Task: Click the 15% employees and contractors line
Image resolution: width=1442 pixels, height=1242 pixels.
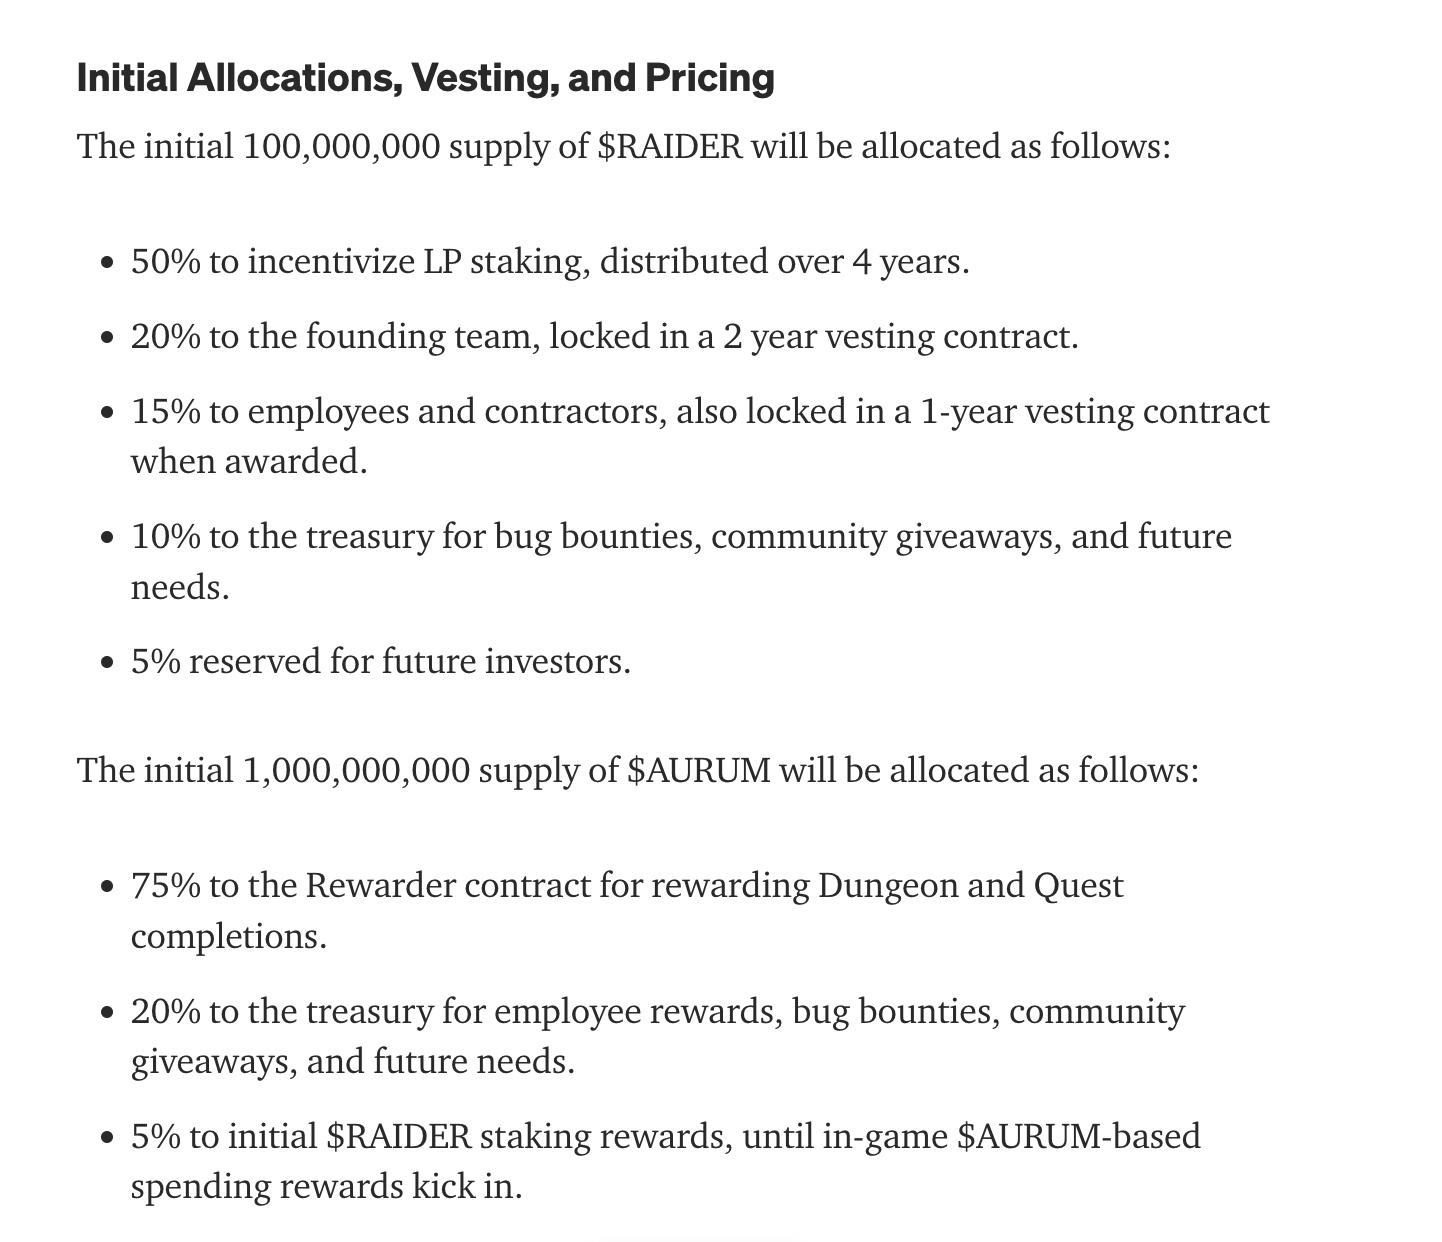Action: pyautogui.click(x=700, y=412)
